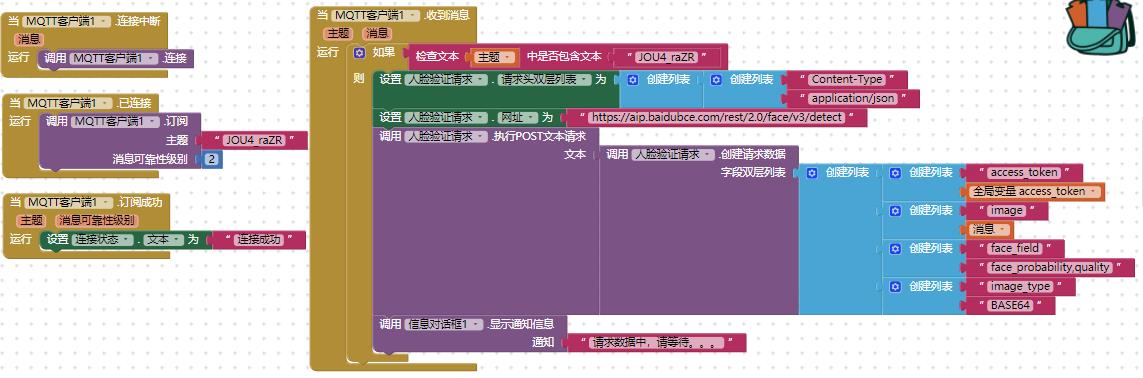Click the gear of the 创建列表 holding Content-Type
Viewport: 1143px width, 378px height.
[x=717, y=79]
